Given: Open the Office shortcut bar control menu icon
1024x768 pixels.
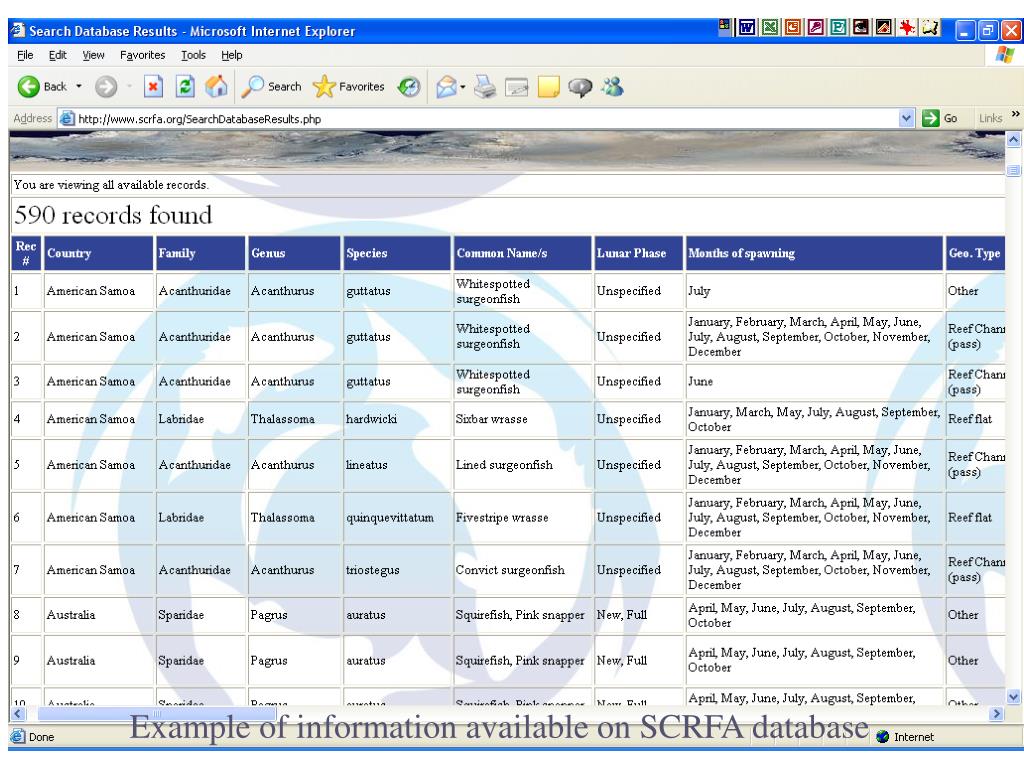Looking at the screenshot, I should [724, 26].
